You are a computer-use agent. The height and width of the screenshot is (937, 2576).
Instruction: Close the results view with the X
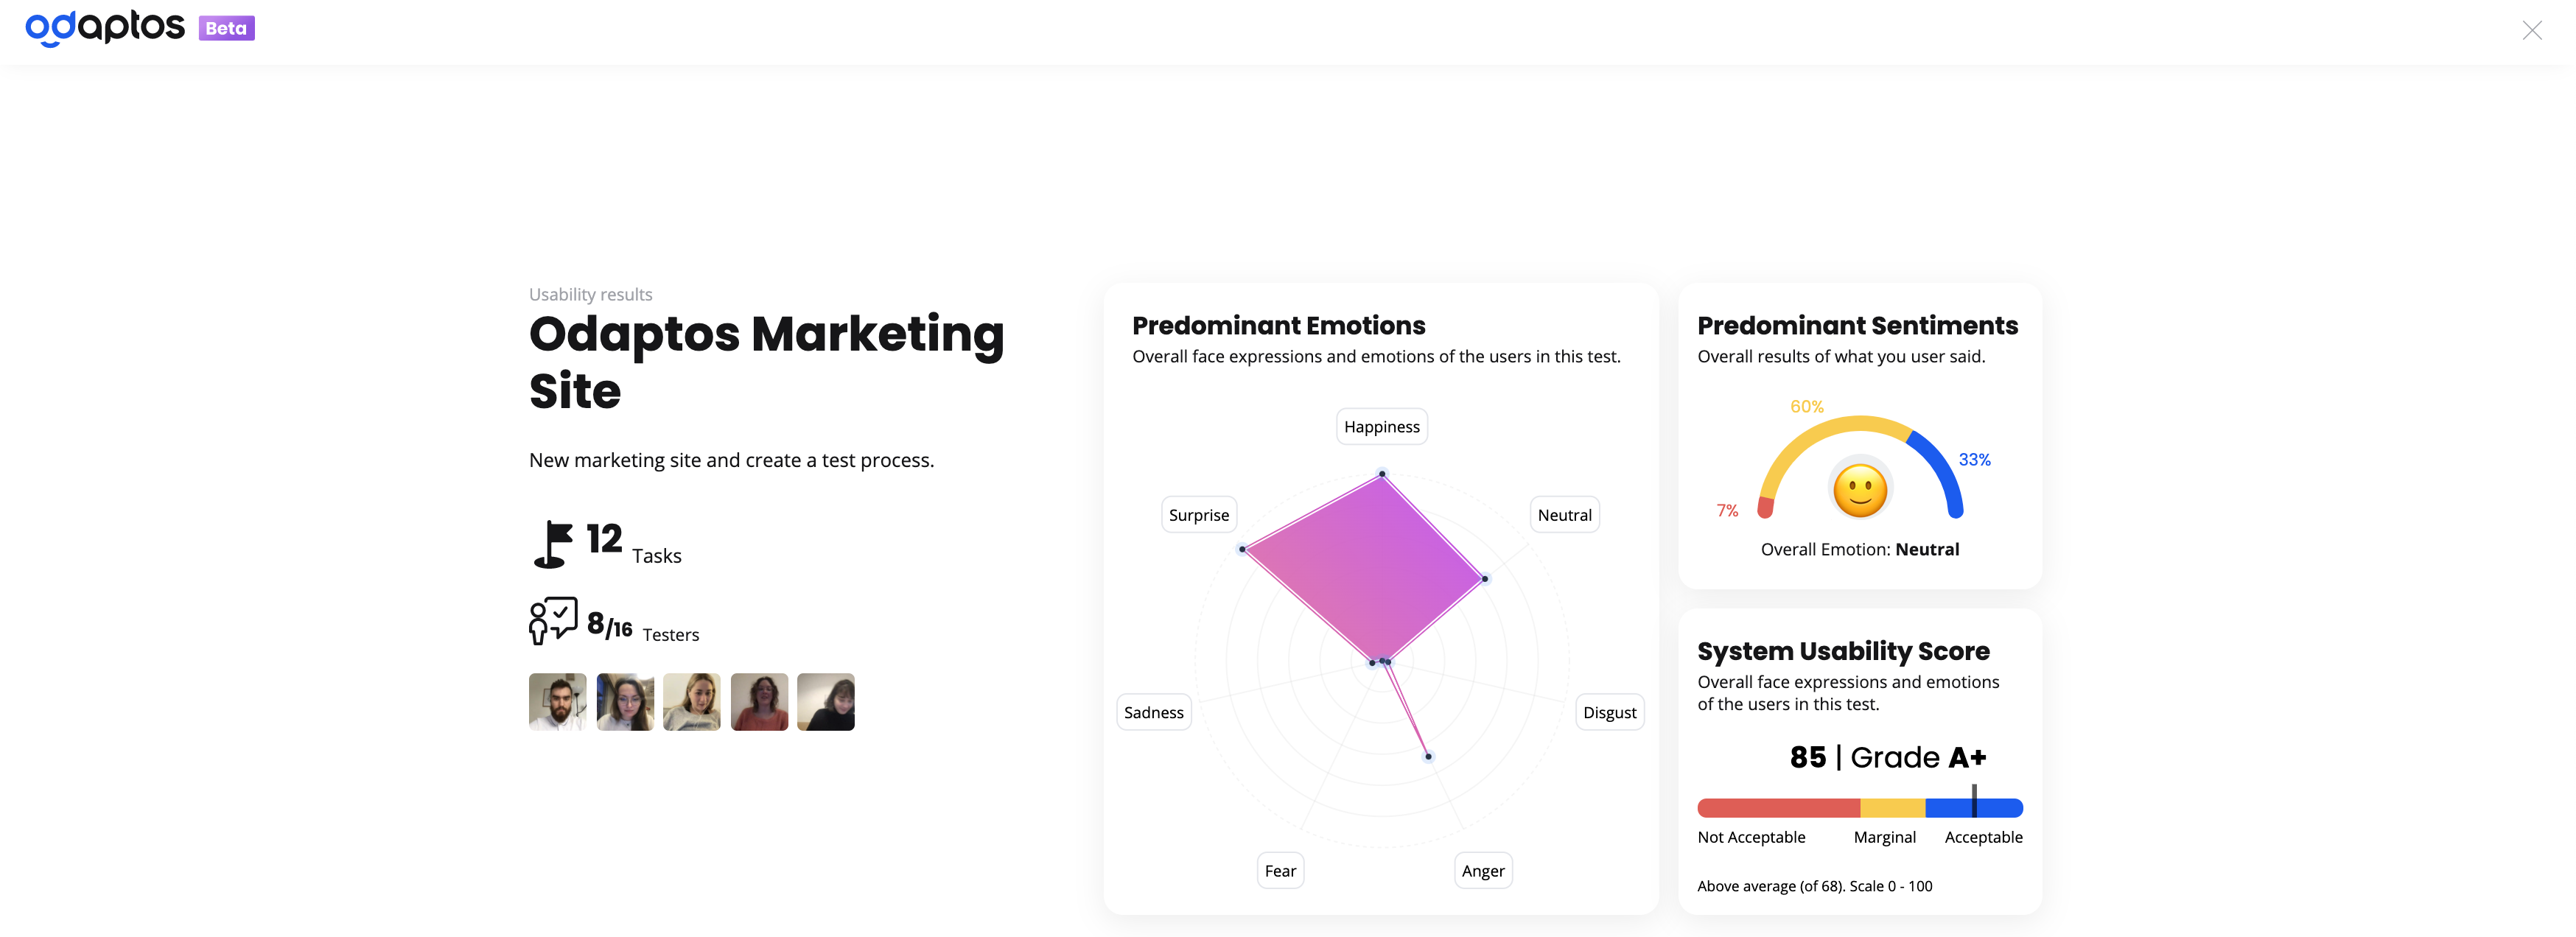pos(2531,30)
